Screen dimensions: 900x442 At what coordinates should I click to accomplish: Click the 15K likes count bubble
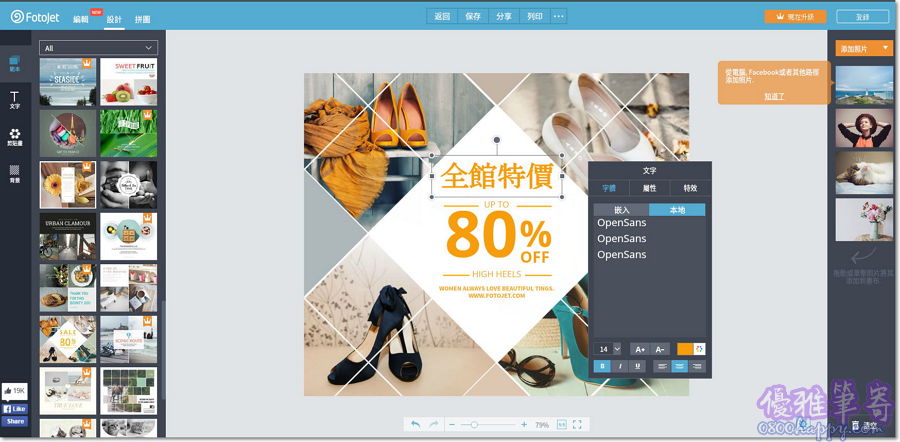click(14, 391)
